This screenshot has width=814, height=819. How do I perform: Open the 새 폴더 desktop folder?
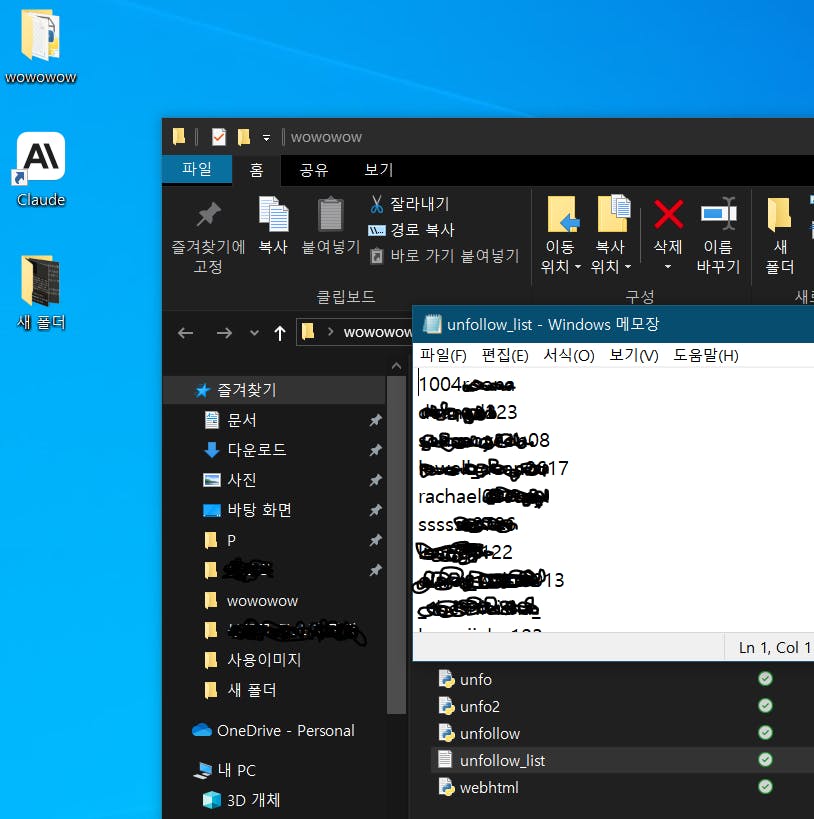(40, 292)
